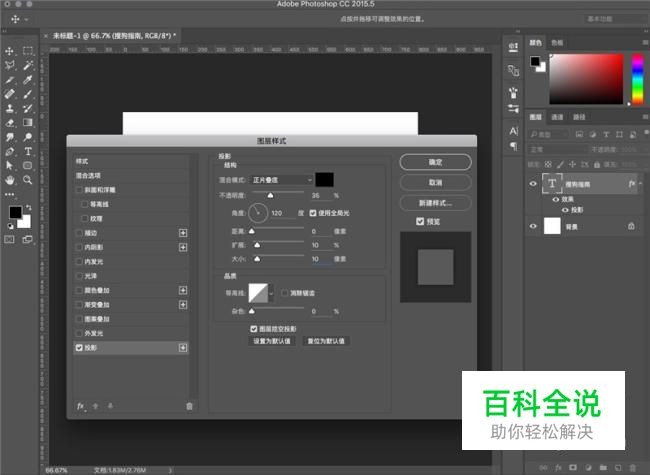Hide the background layer via eye icon

point(533,226)
